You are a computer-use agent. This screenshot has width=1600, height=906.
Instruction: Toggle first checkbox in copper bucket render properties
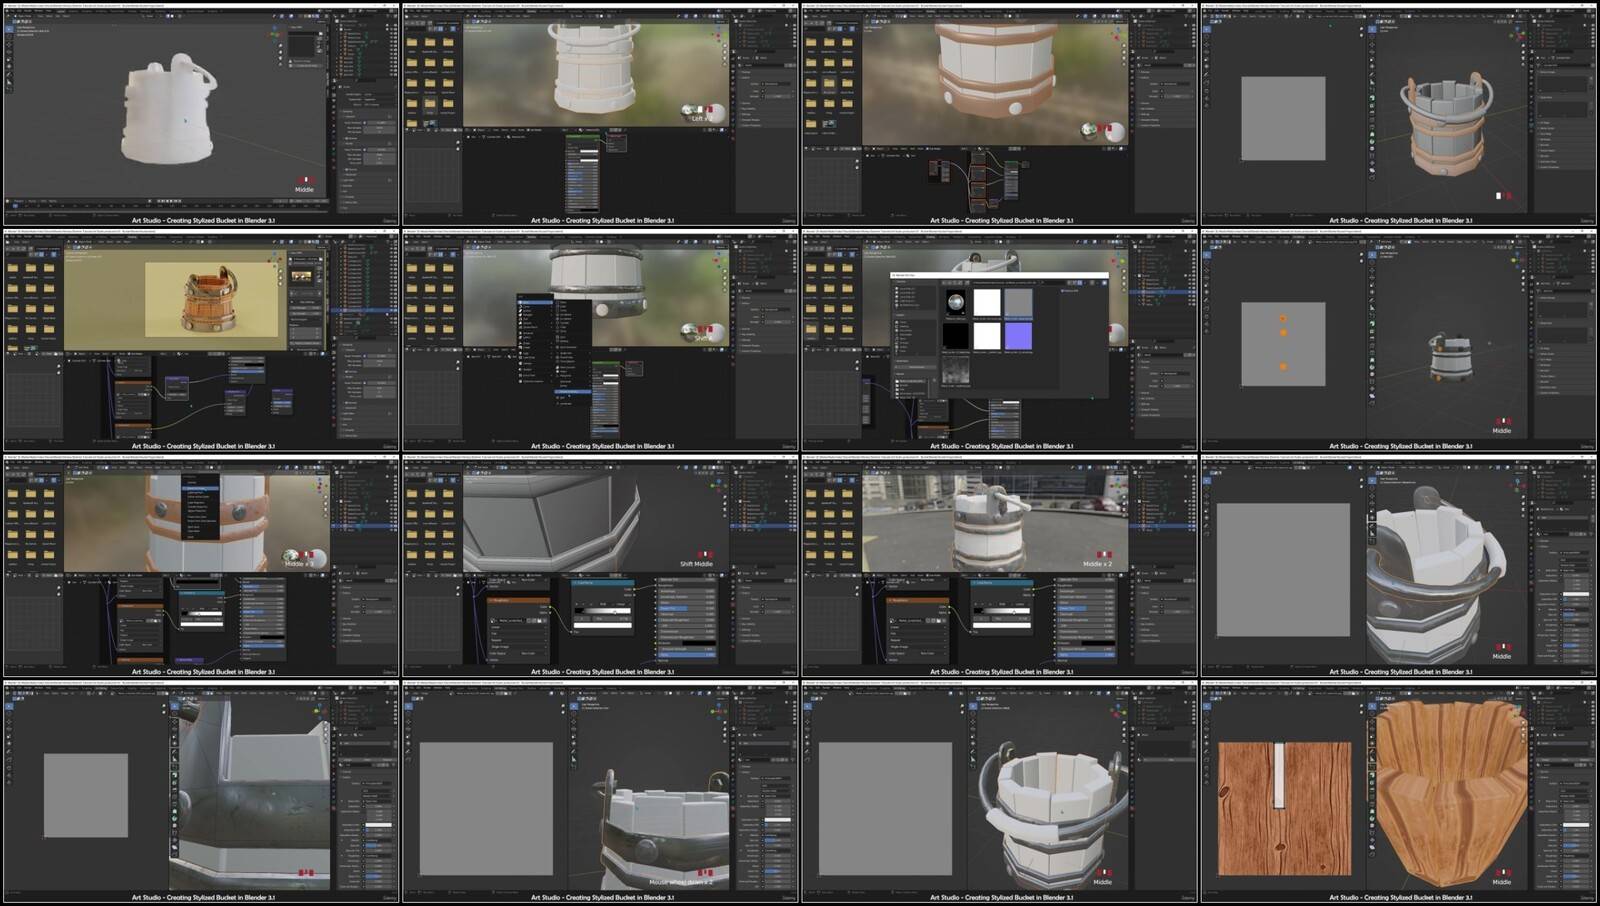[x=364, y=355]
